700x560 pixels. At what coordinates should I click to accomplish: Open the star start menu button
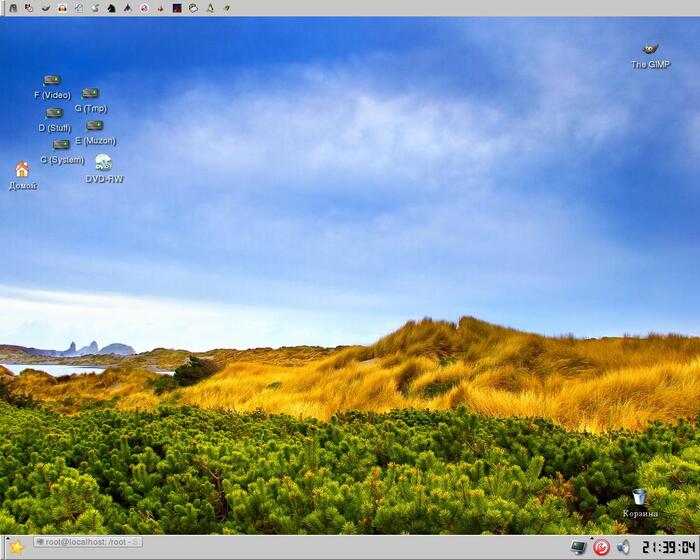(16, 547)
